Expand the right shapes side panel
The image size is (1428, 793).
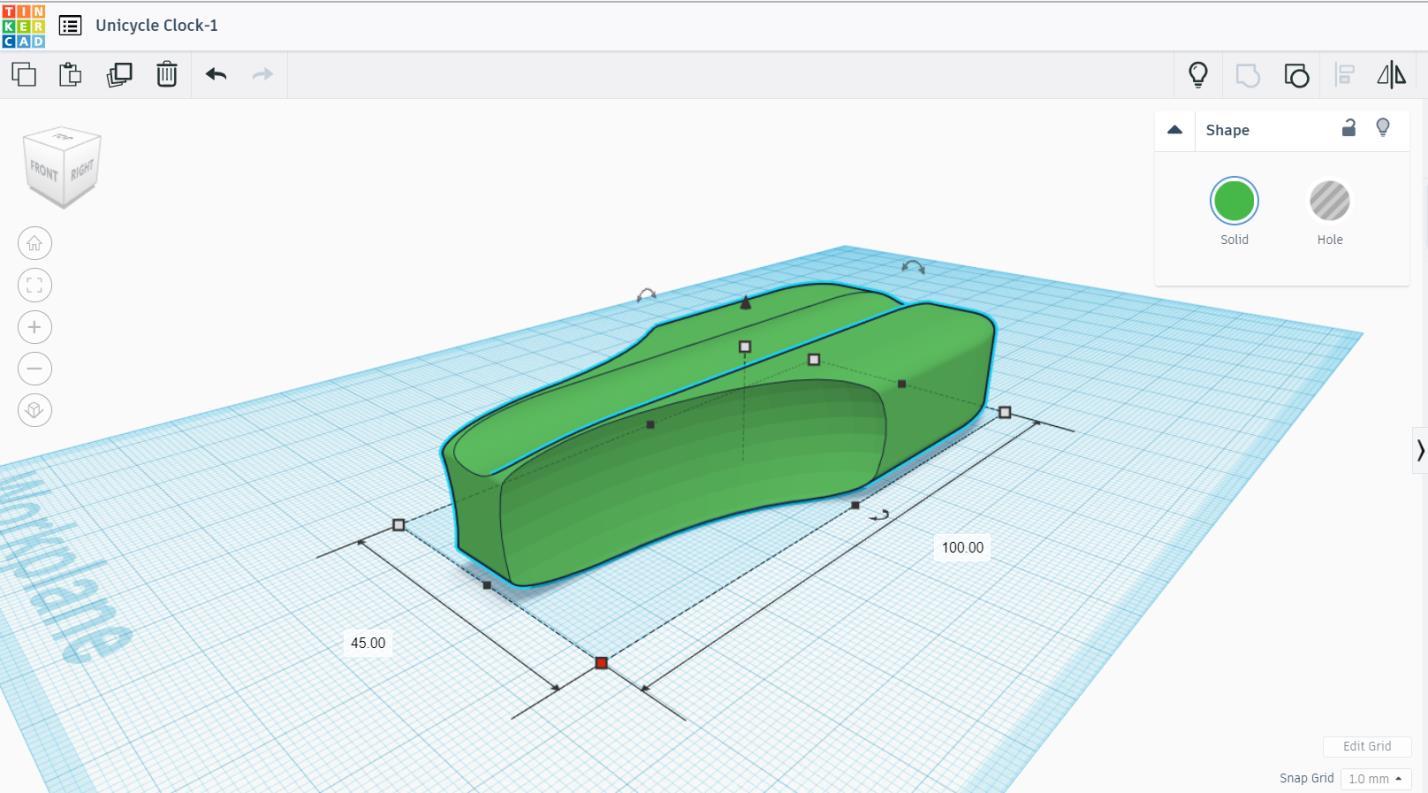(1419, 450)
